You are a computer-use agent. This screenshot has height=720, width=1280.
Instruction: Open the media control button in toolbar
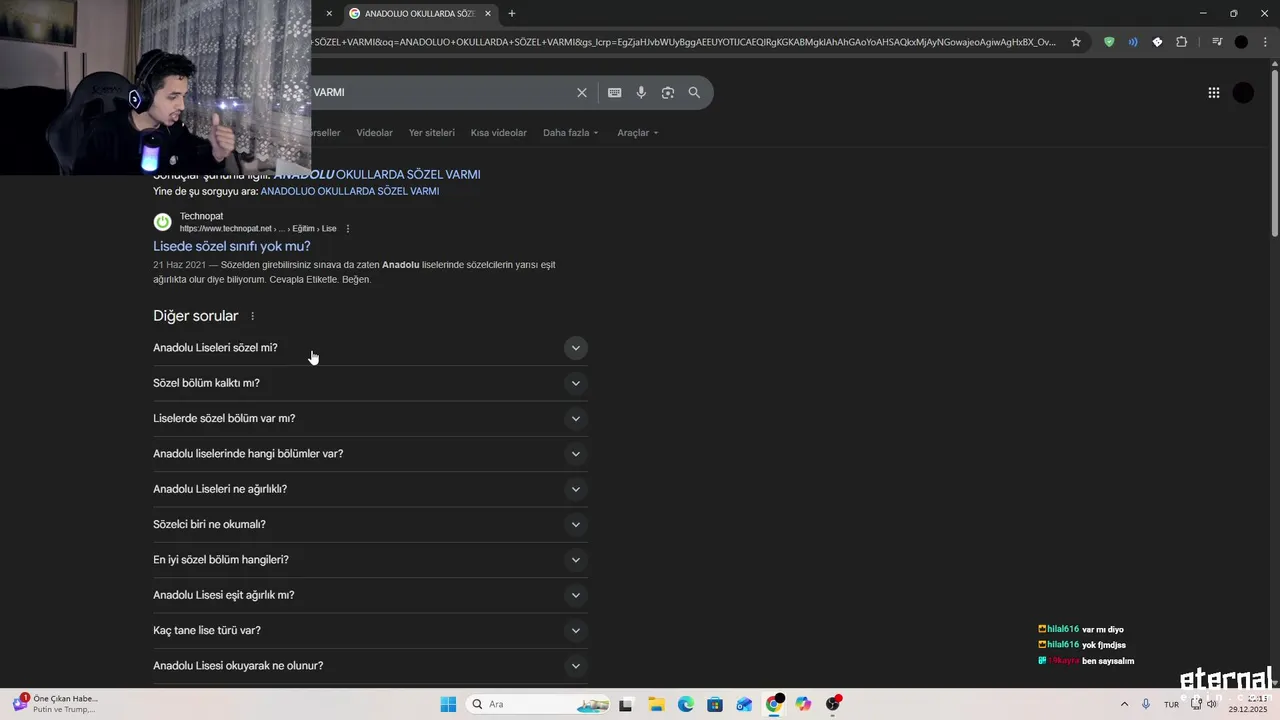point(1217,42)
